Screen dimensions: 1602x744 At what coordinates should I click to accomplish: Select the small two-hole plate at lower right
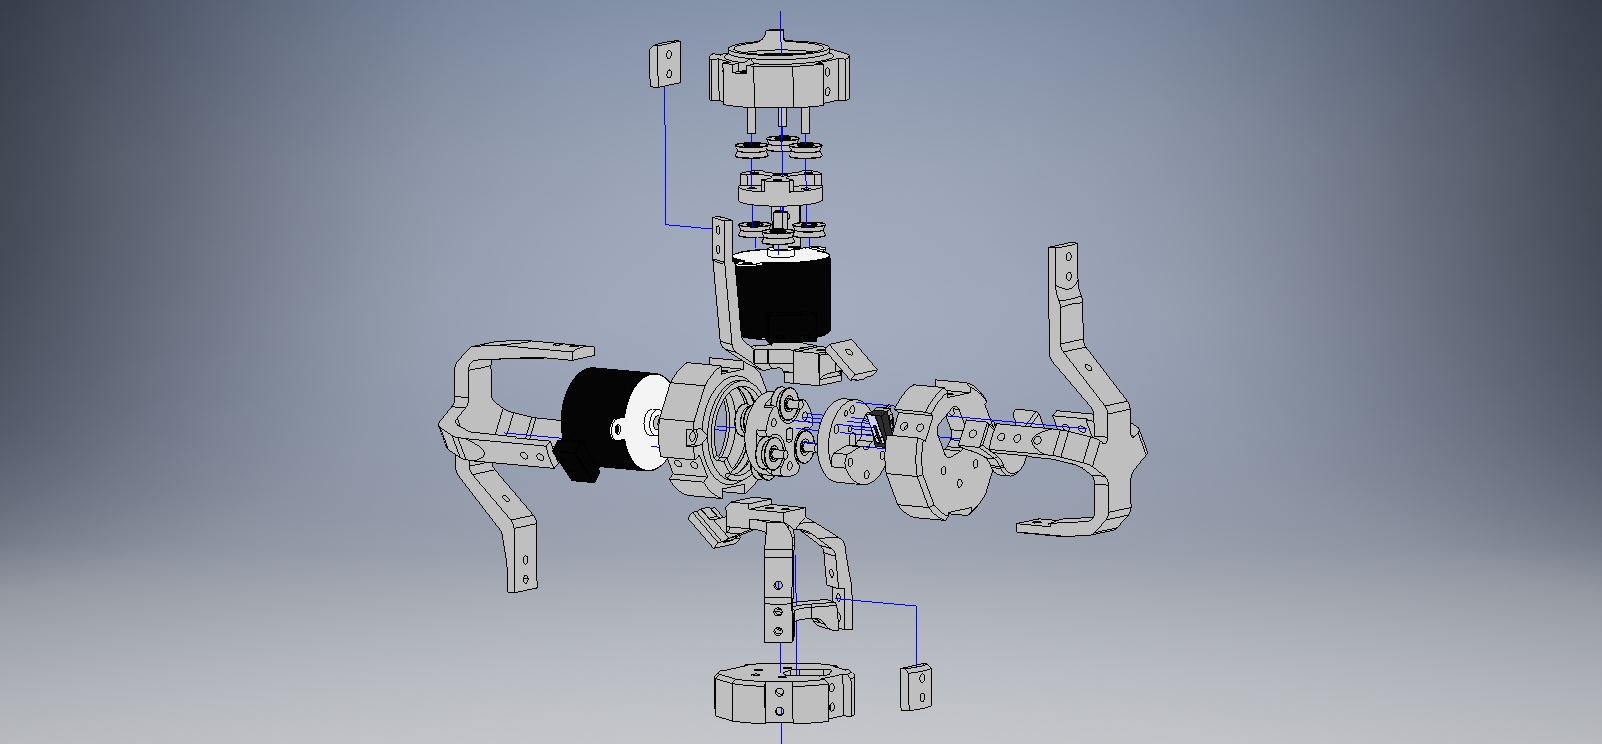(x=916, y=686)
